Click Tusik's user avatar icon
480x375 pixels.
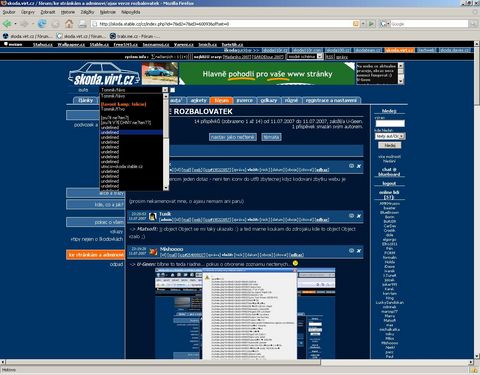(153, 216)
